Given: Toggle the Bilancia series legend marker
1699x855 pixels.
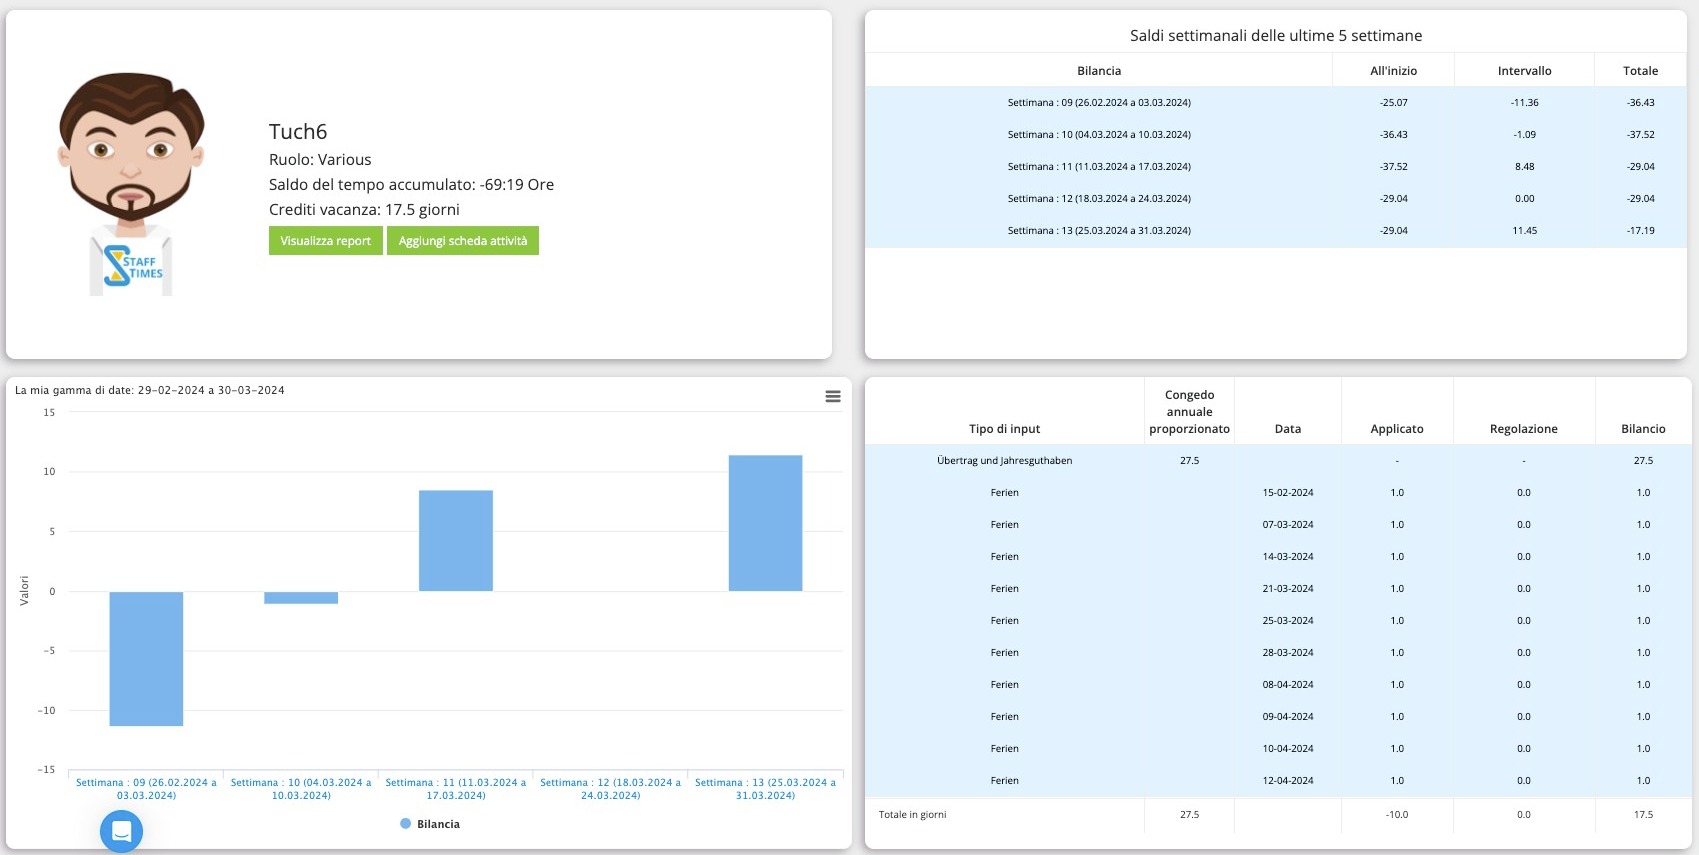Looking at the screenshot, I should 405,824.
